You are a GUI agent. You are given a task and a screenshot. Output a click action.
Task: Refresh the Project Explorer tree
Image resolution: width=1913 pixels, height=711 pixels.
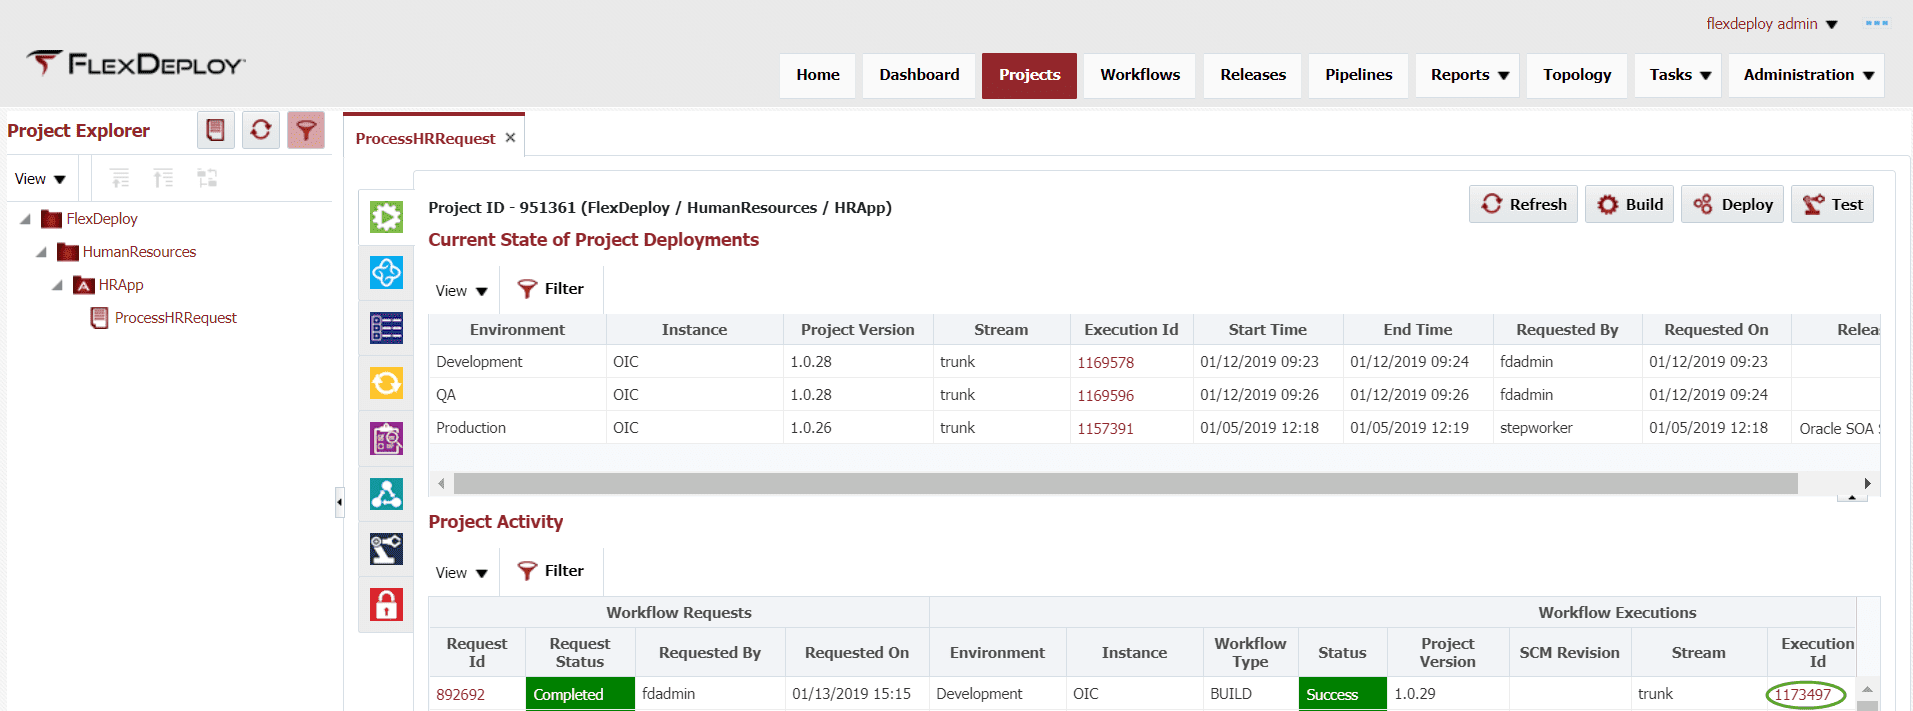pyautogui.click(x=261, y=130)
